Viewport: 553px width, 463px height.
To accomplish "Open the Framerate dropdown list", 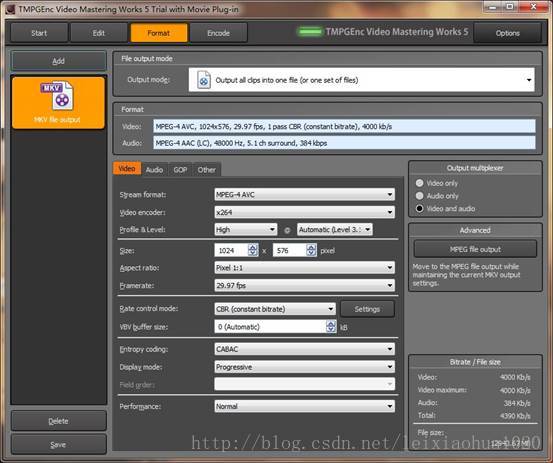I will pos(304,285).
